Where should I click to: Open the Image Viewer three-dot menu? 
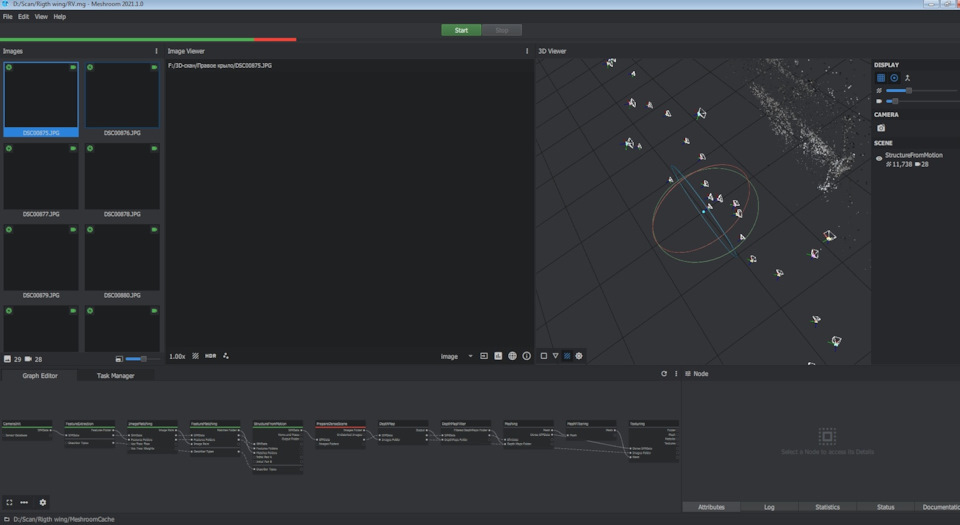(527, 51)
